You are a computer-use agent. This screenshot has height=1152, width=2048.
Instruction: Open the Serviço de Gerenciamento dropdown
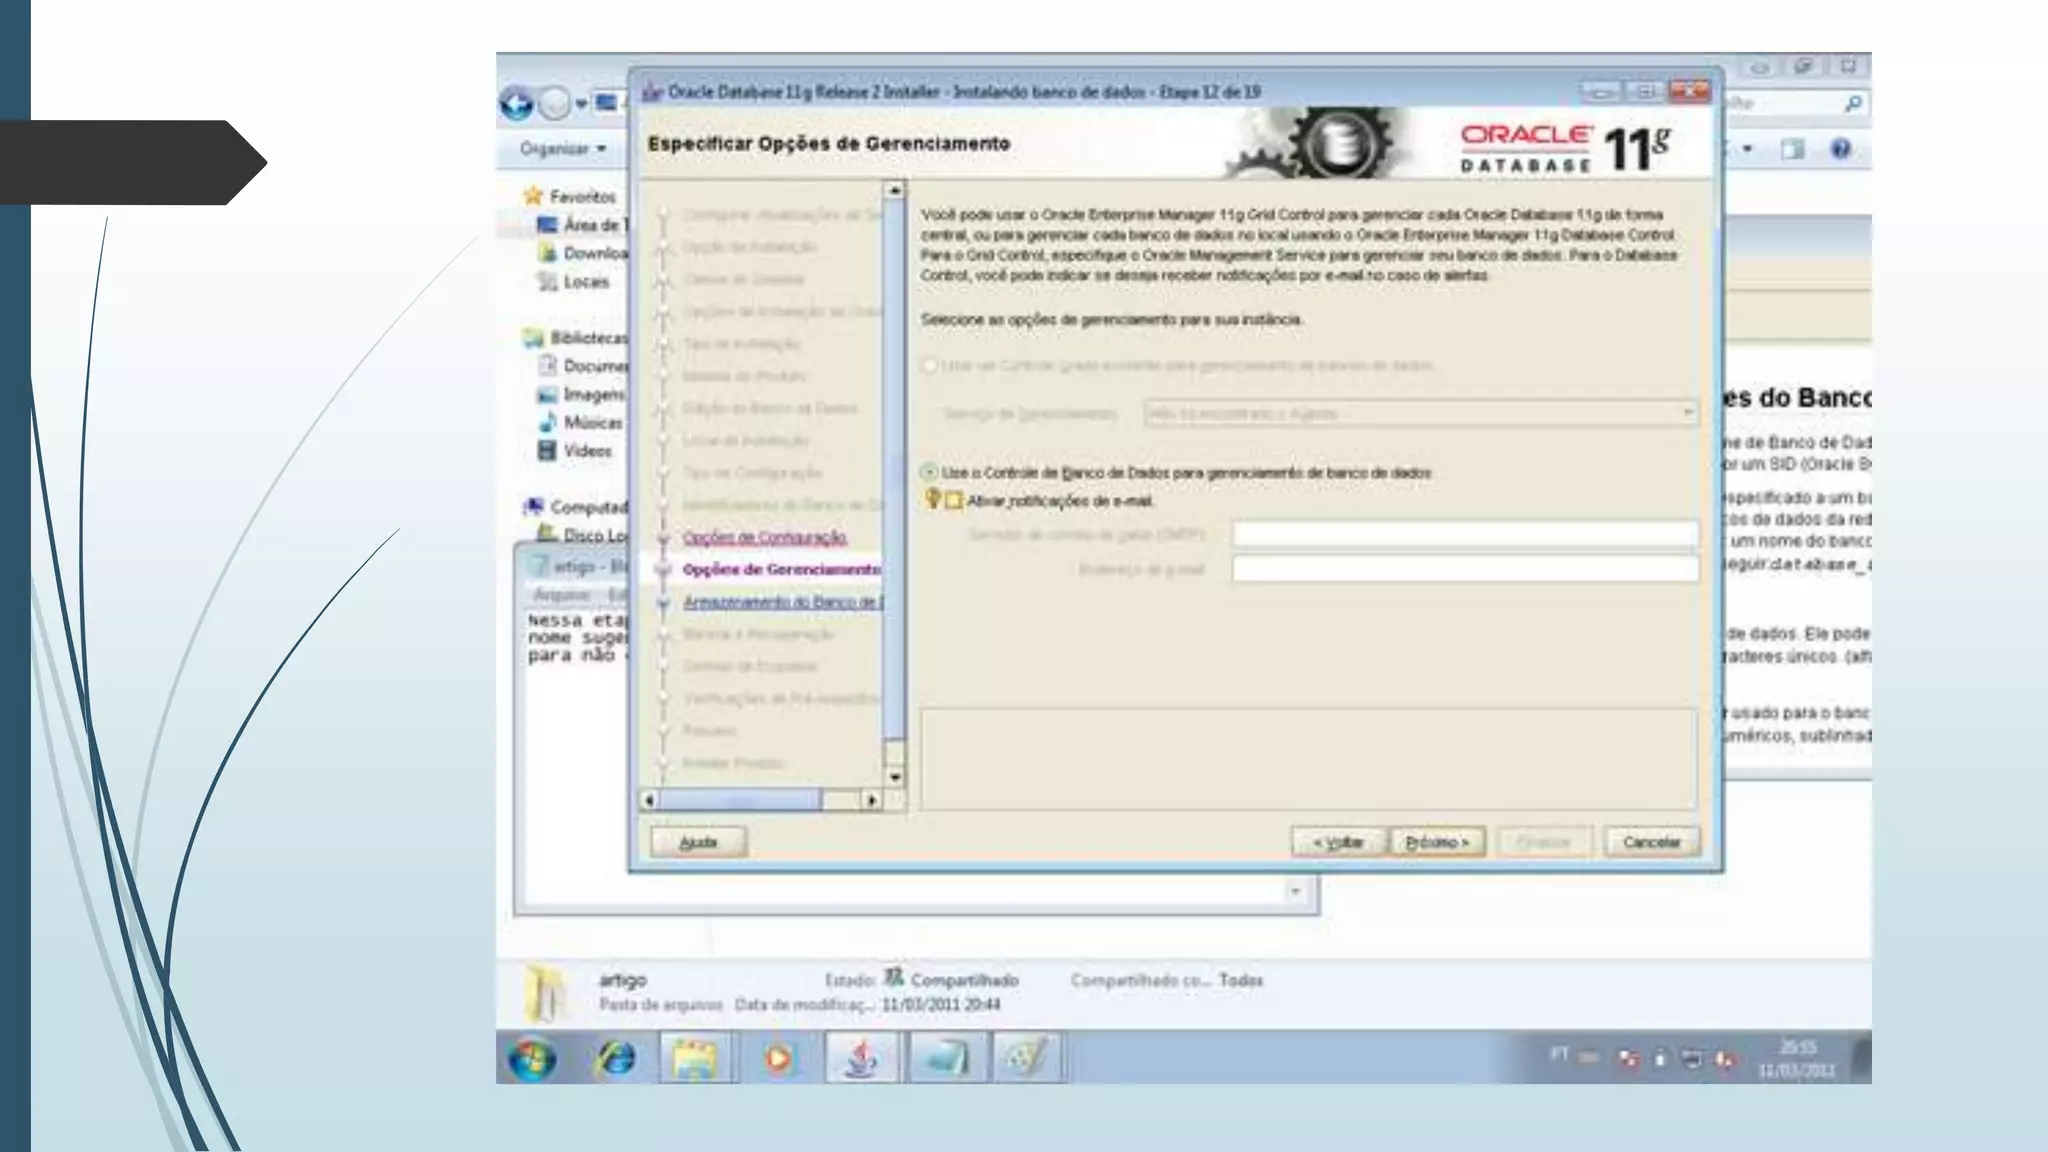click(x=1421, y=413)
